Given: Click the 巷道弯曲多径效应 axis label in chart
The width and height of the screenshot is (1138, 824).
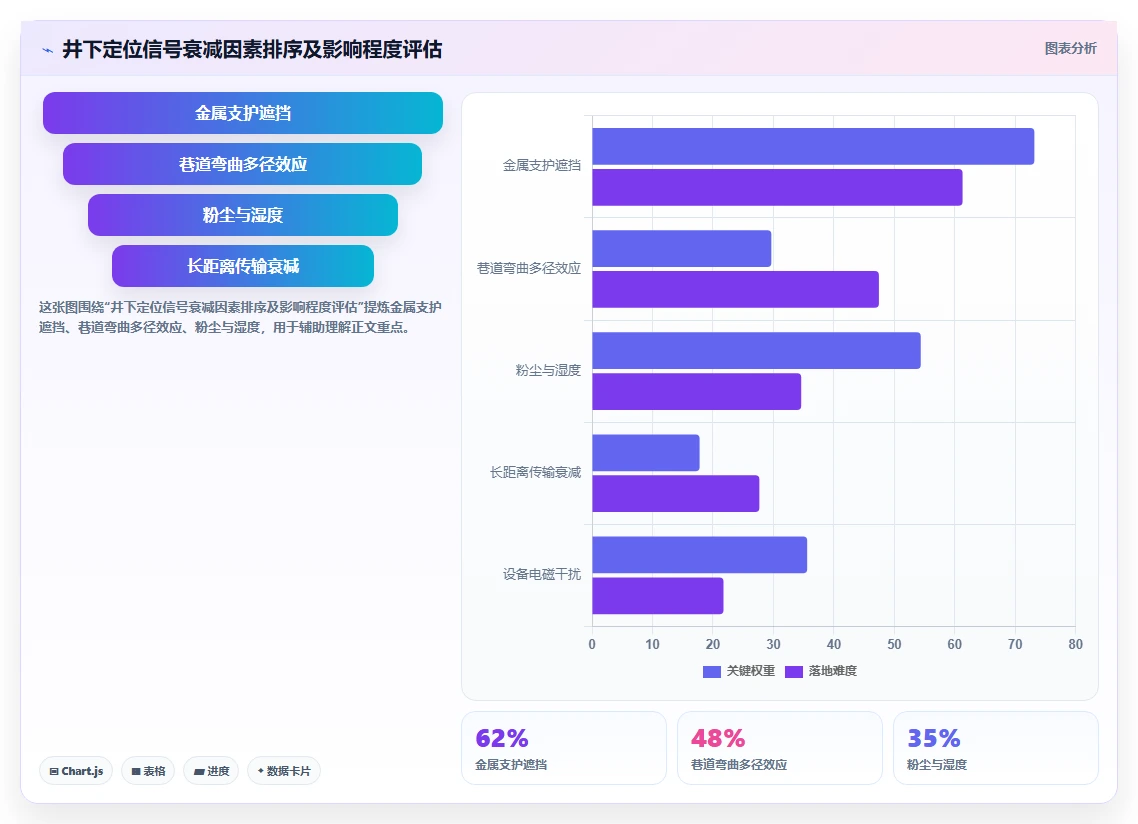Looking at the screenshot, I should pos(528,269).
